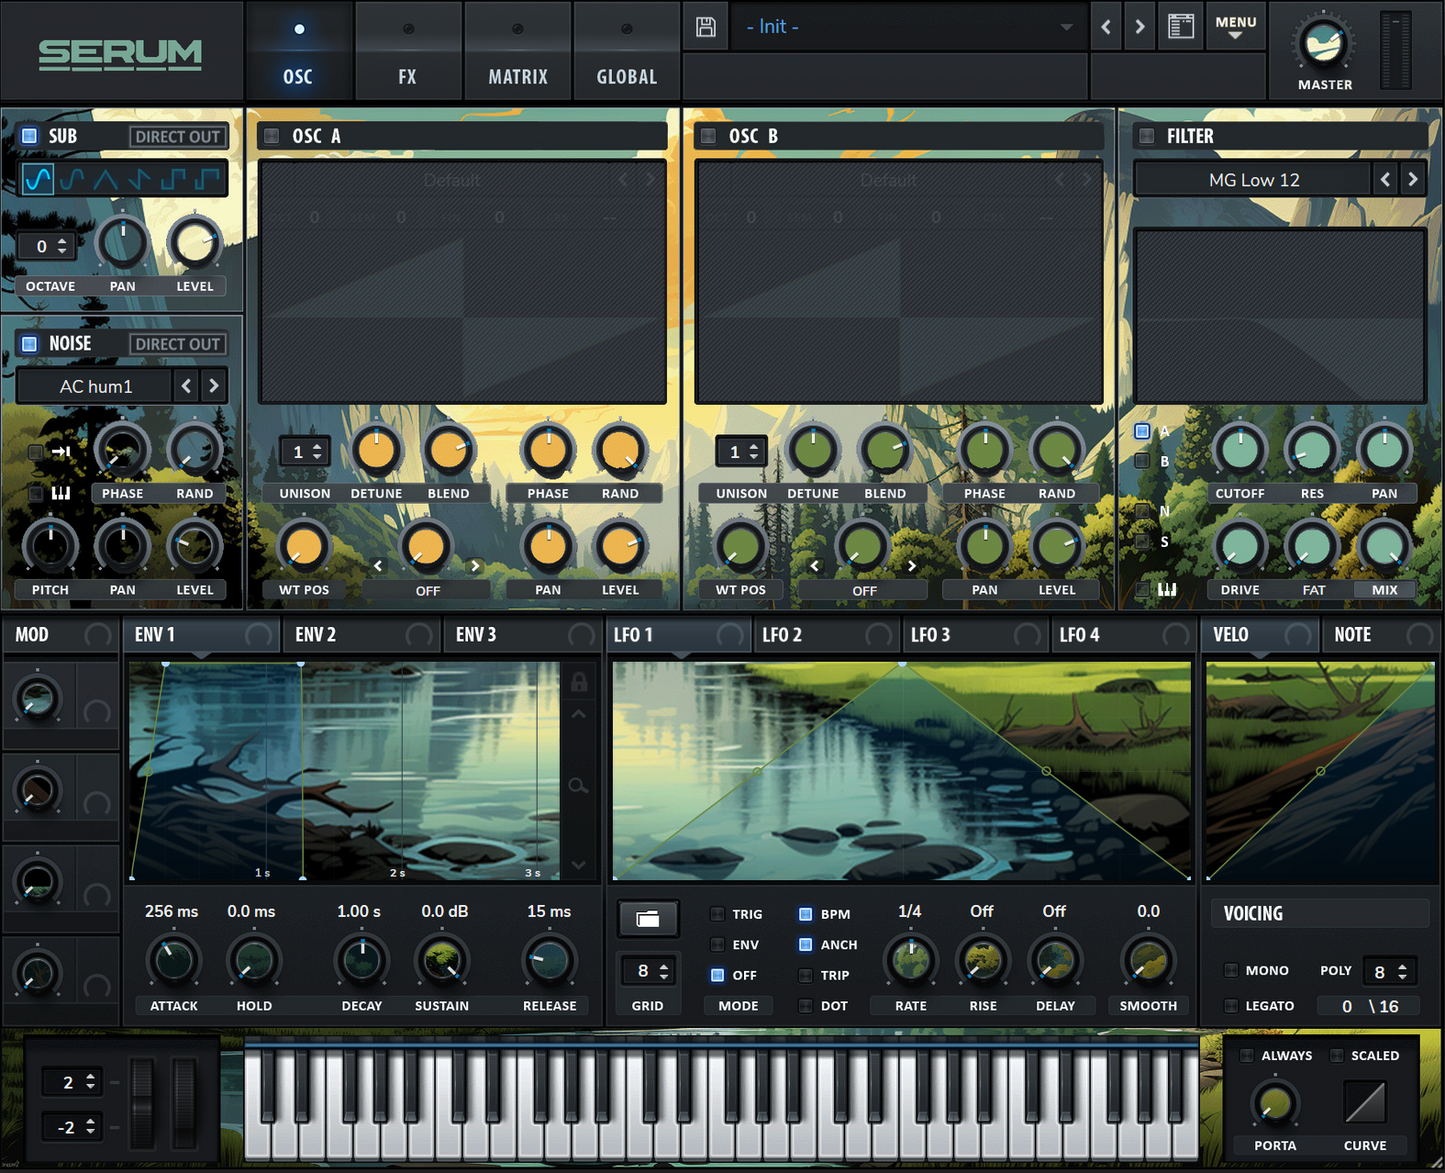The width and height of the screenshot is (1445, 1173).
Task: Click the portamento curve shape box
Action: pyautogui.click(x=1365, y=1103)
